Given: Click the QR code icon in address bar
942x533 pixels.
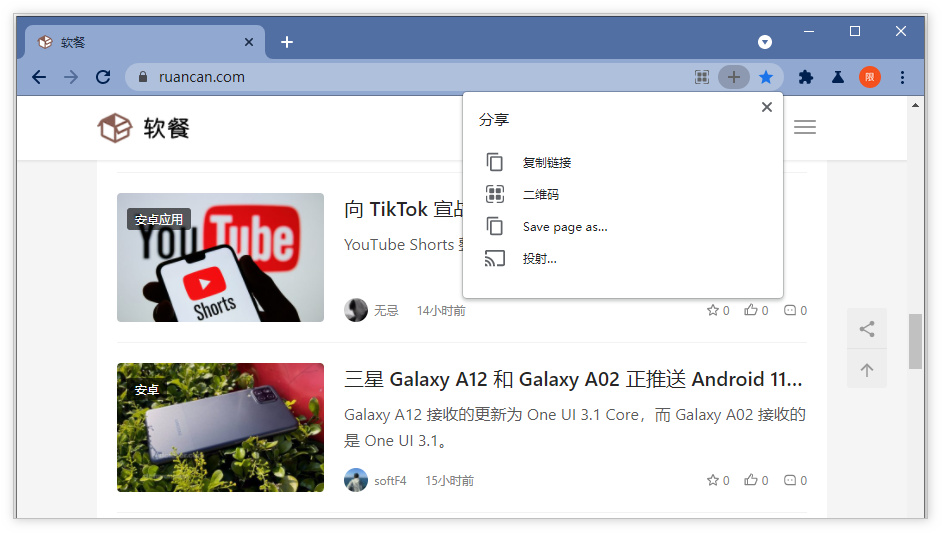Looking at the screenshot, I should click(x=702, y=77).
